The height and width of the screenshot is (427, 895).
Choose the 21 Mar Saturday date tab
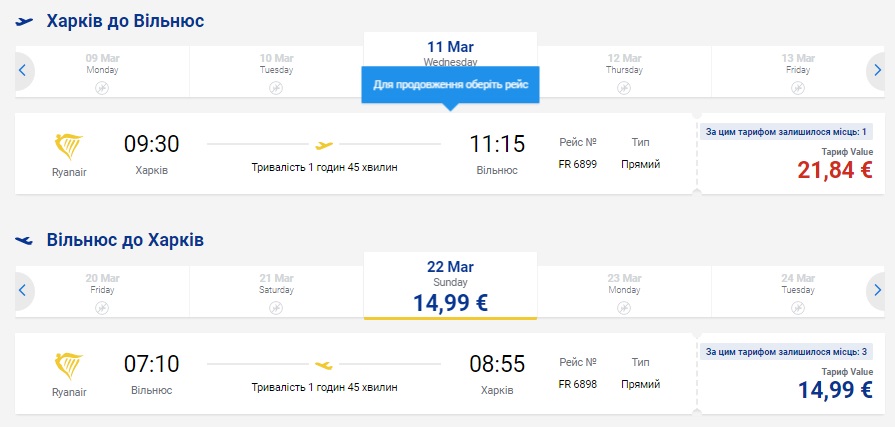(x=276, y=291)
